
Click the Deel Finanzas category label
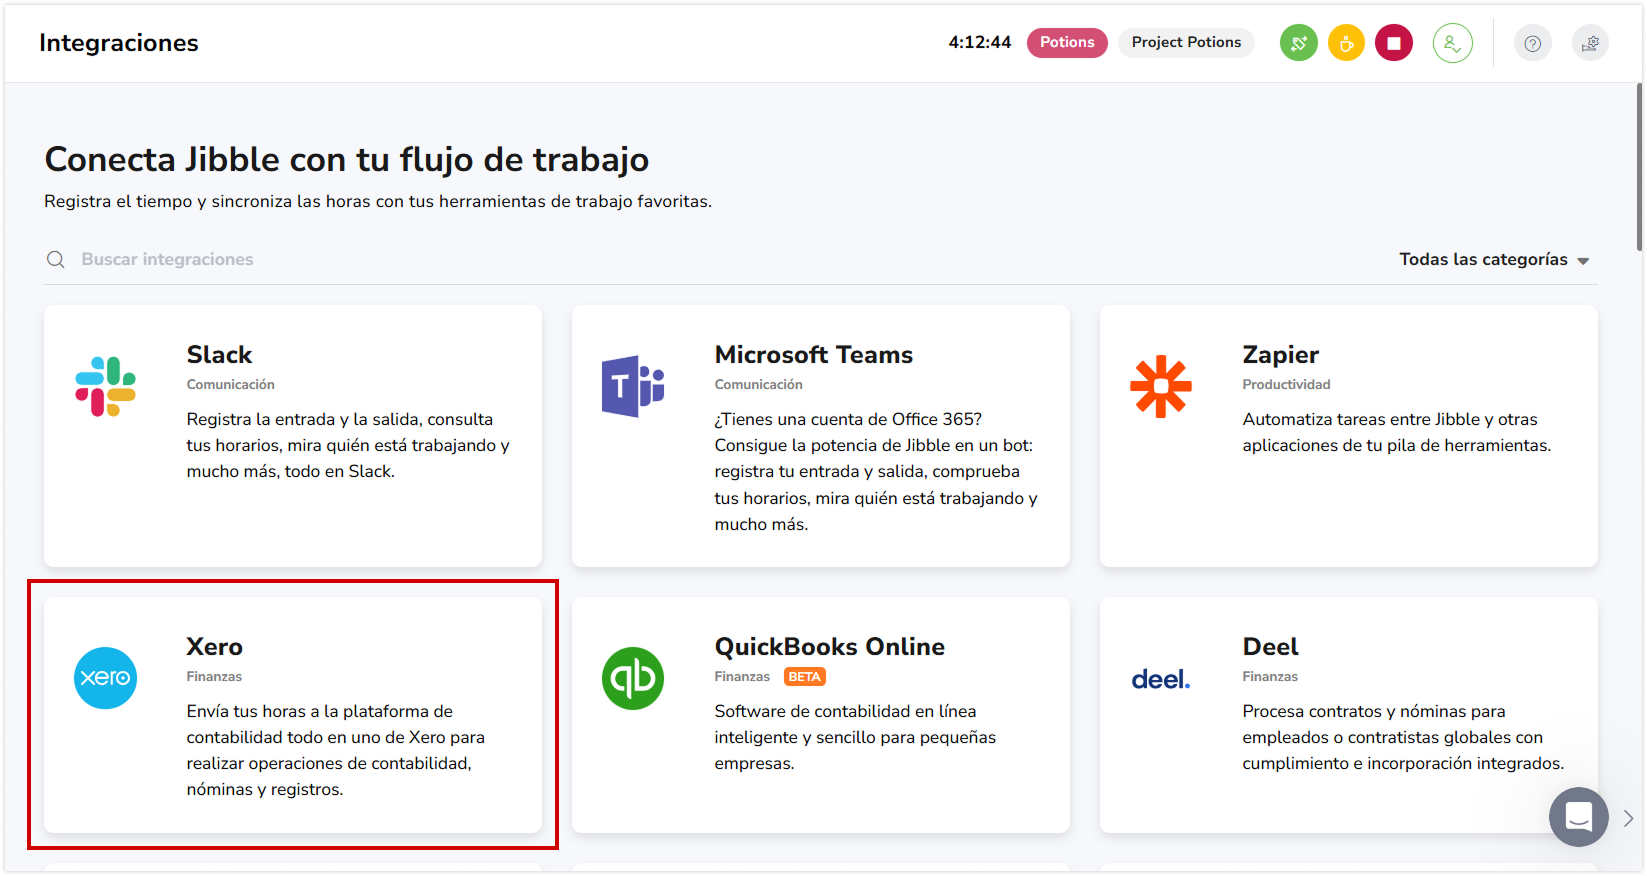[1270, 677]
